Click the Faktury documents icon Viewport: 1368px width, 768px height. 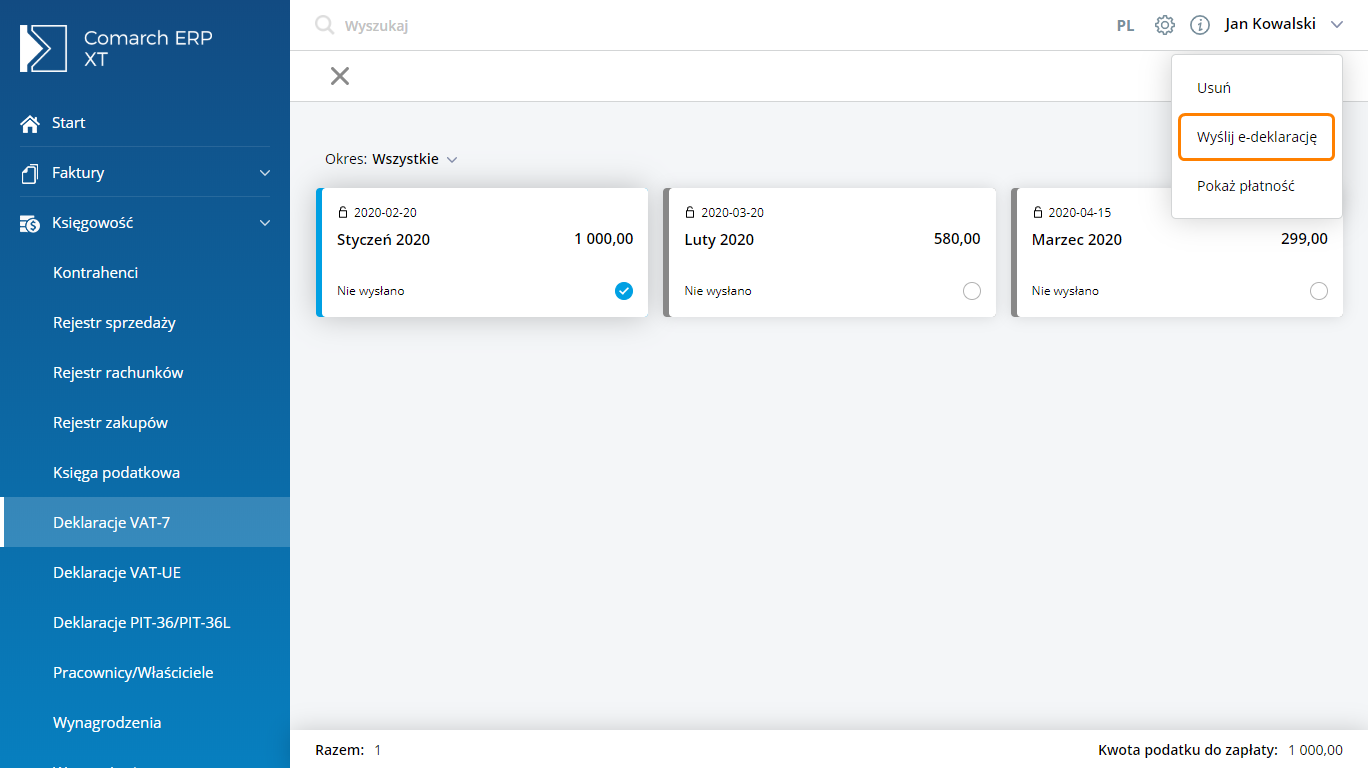30,173
